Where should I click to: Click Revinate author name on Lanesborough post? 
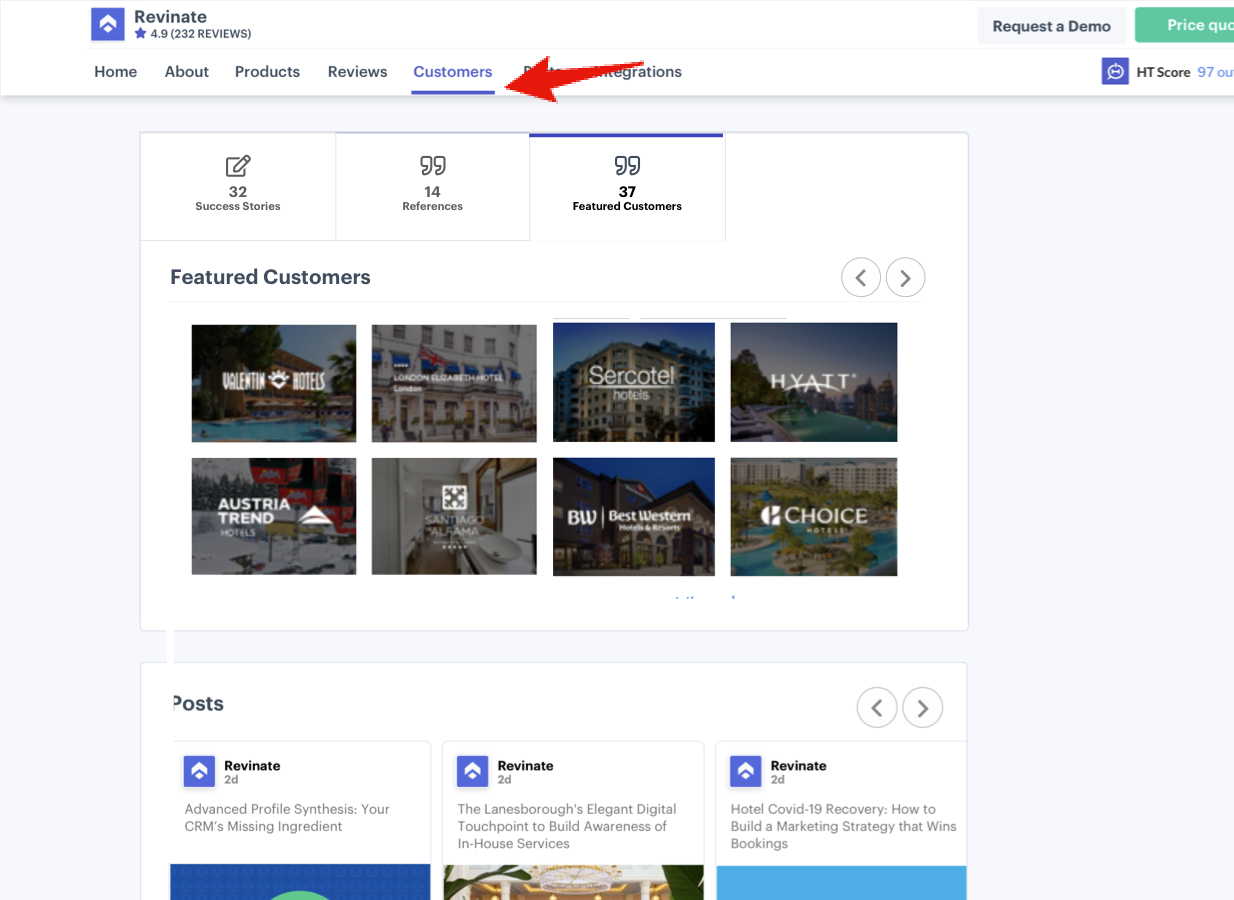(x=525, y=766)
